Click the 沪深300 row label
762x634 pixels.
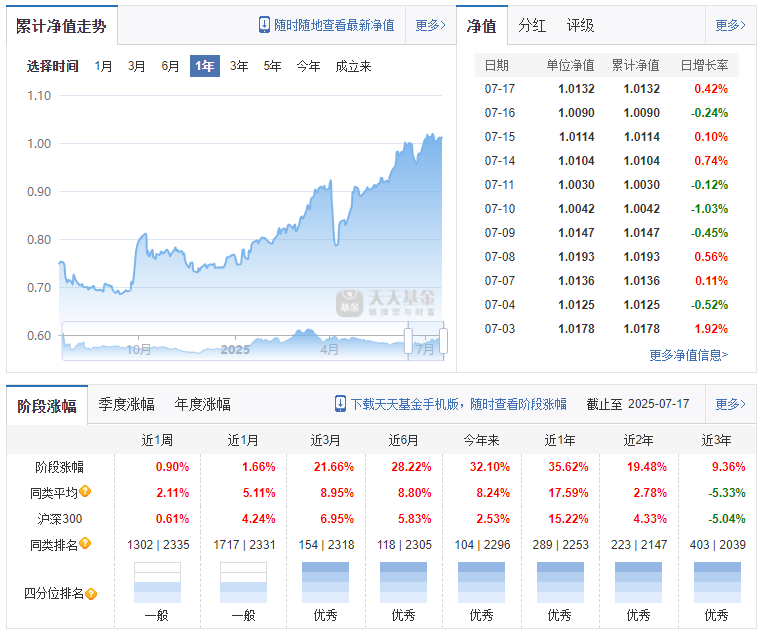[x=60, y=519]
